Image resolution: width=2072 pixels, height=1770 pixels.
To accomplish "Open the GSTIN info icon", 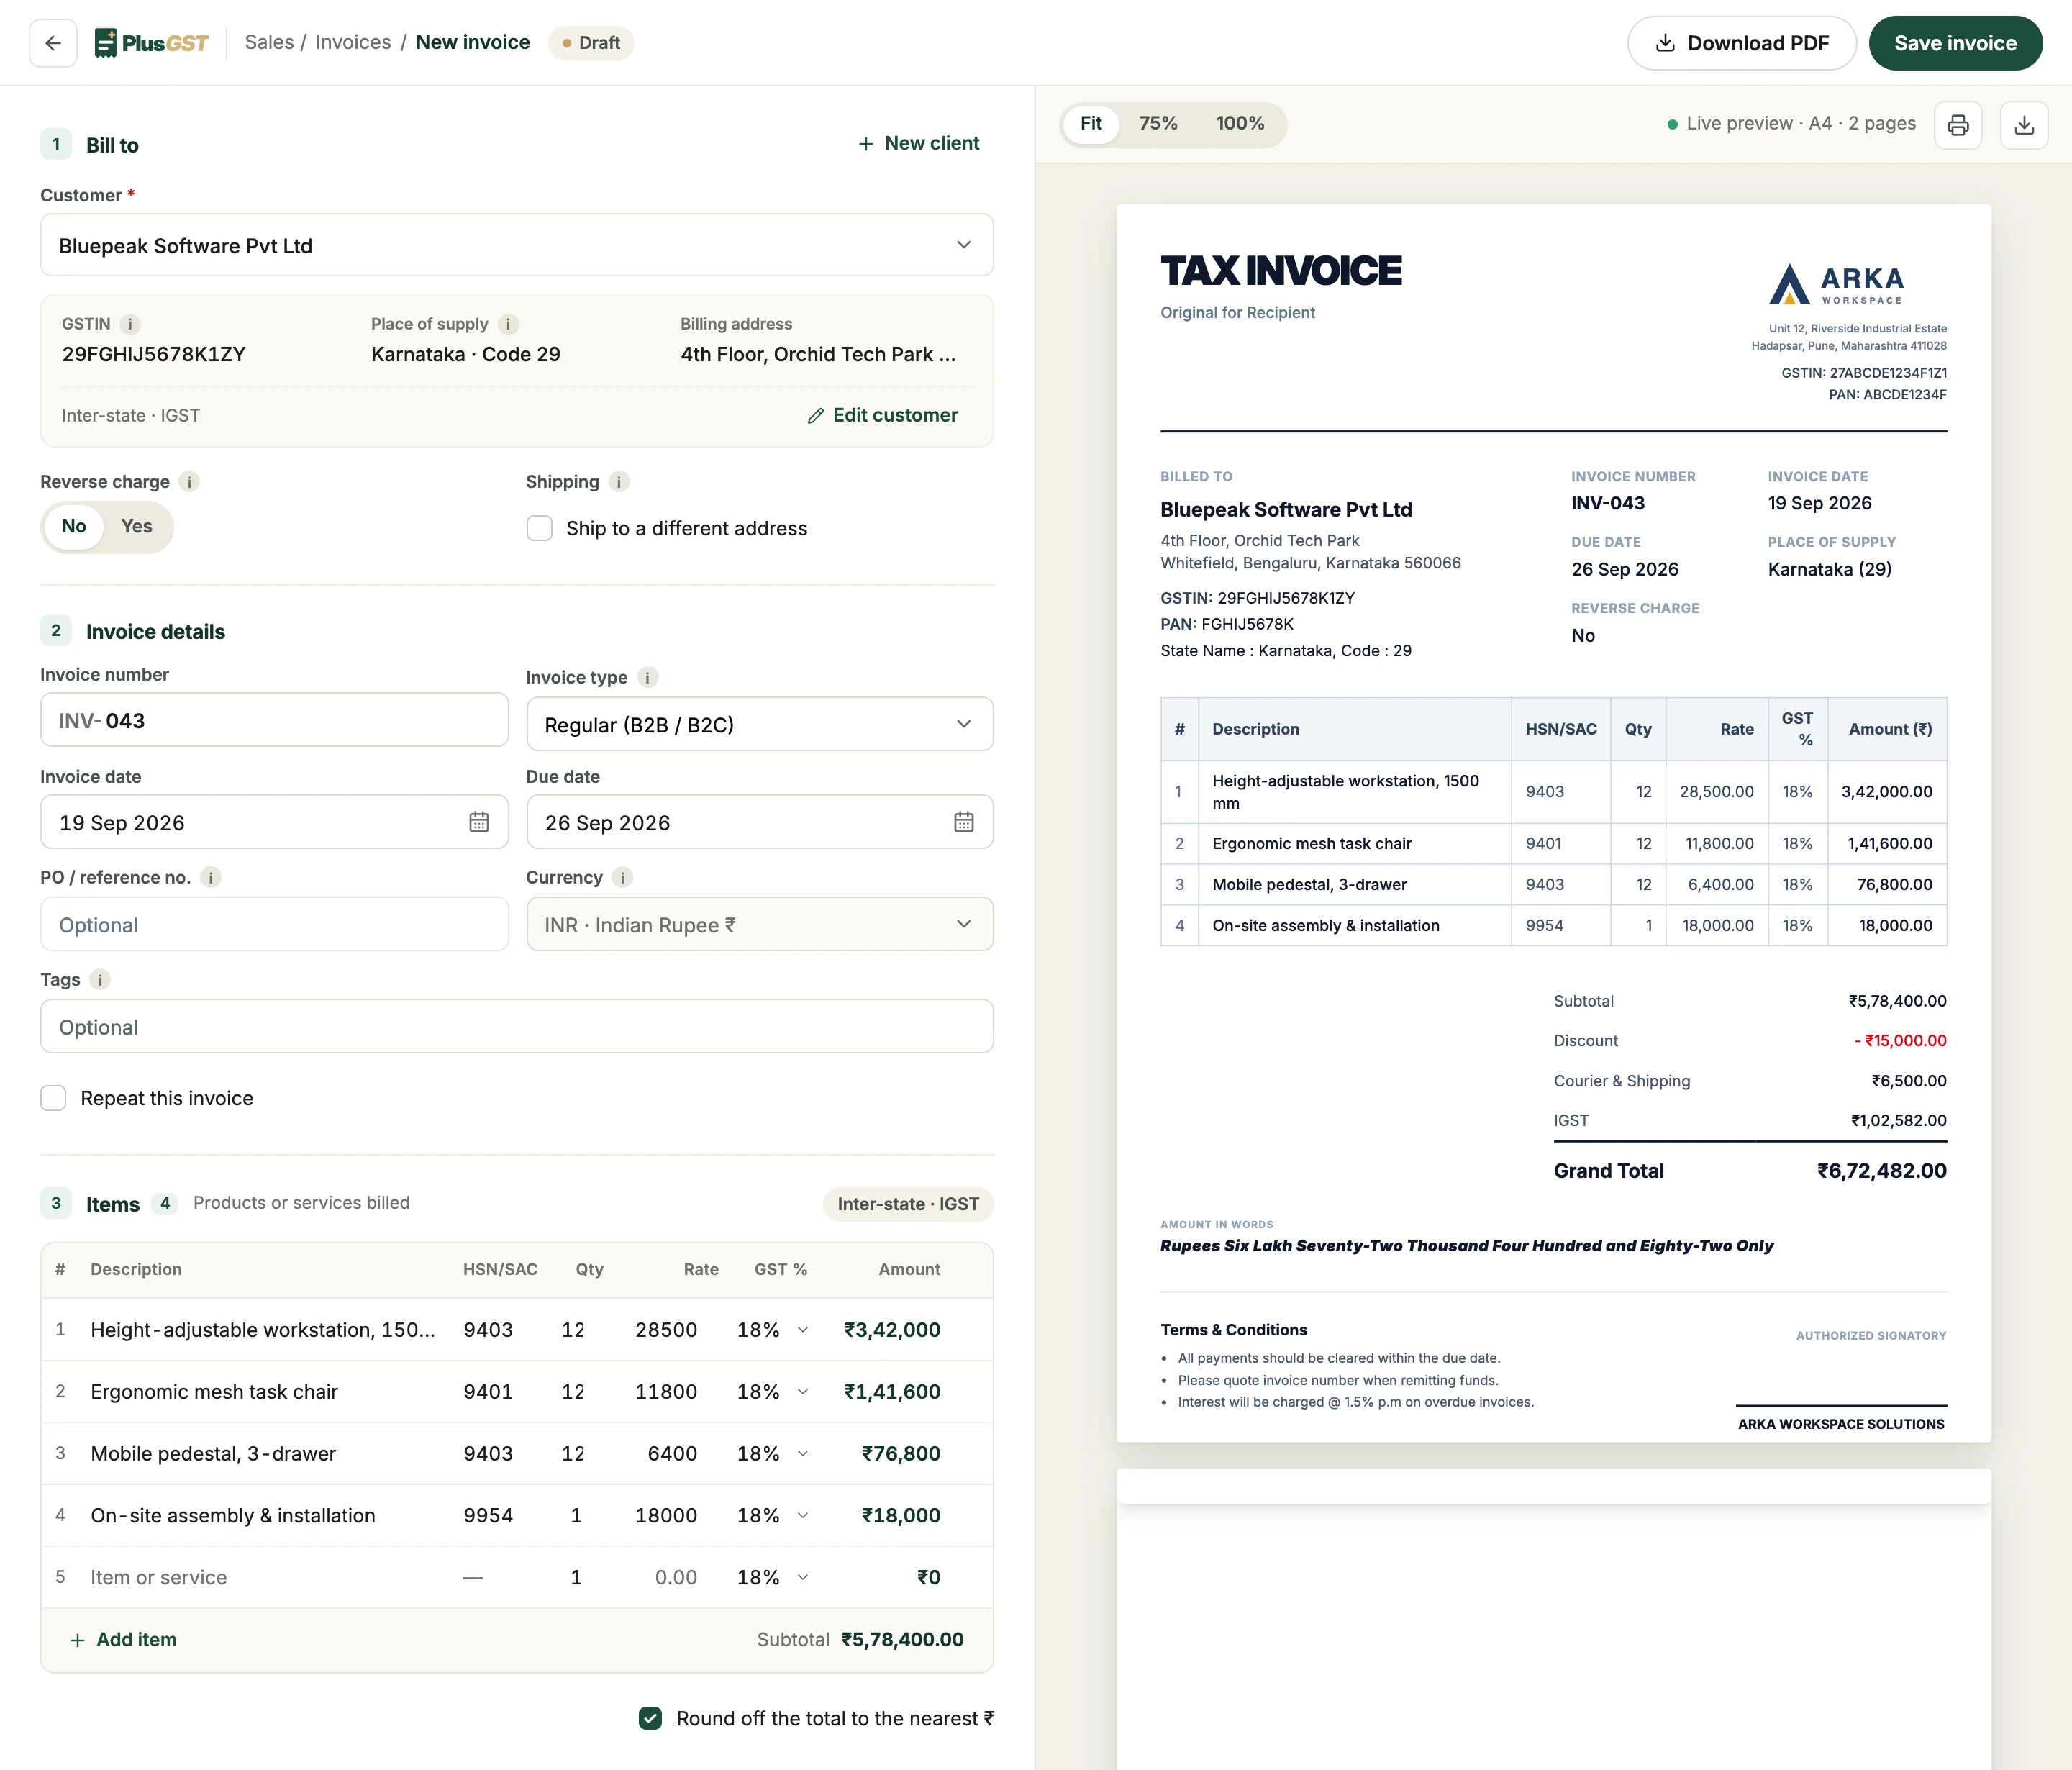I will click(130, 324).
